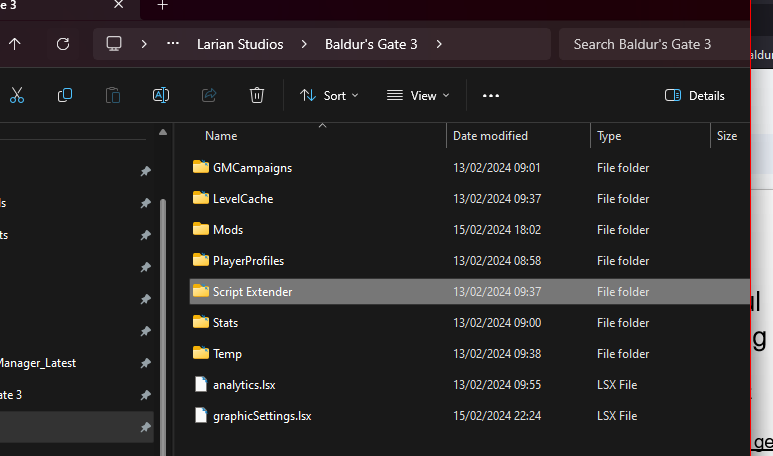The height and width of the screenshot is (456, 773).
Task: Click the Share icon in toolbar
Action: [x=209, y=95]
